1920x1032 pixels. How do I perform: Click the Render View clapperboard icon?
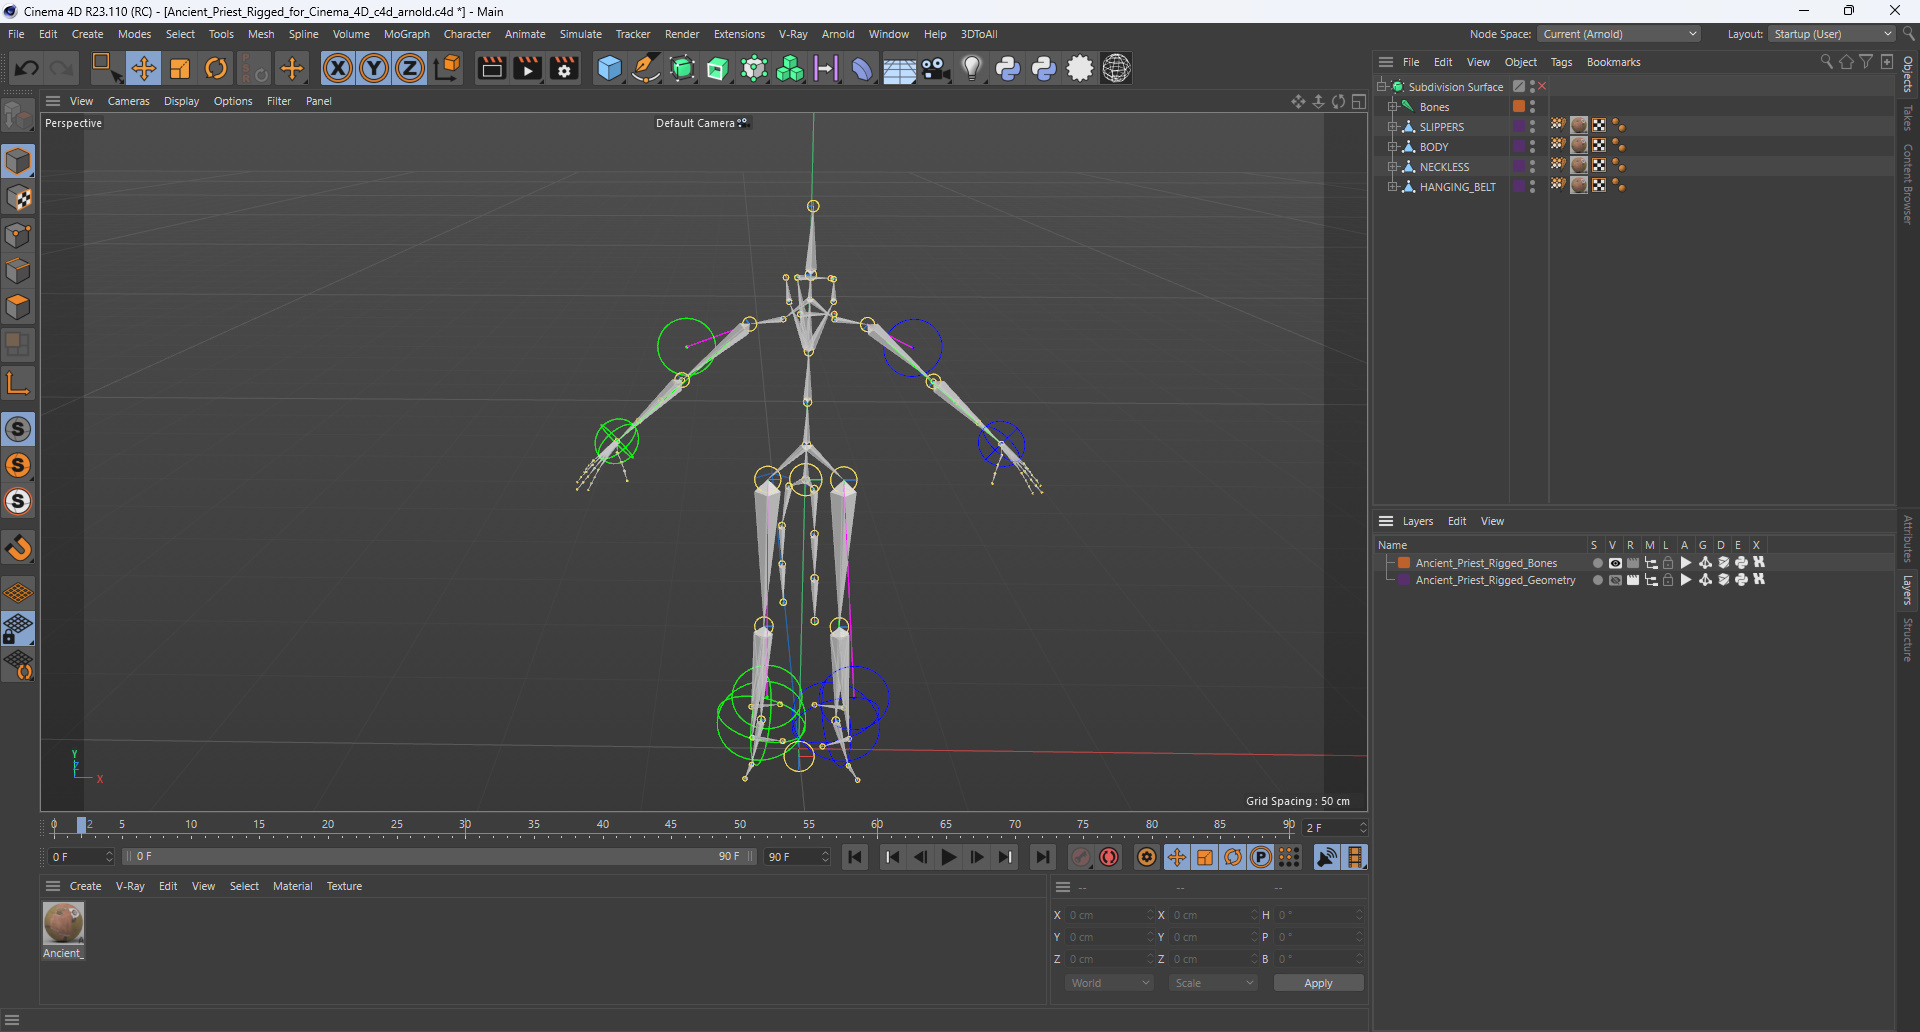491,68
